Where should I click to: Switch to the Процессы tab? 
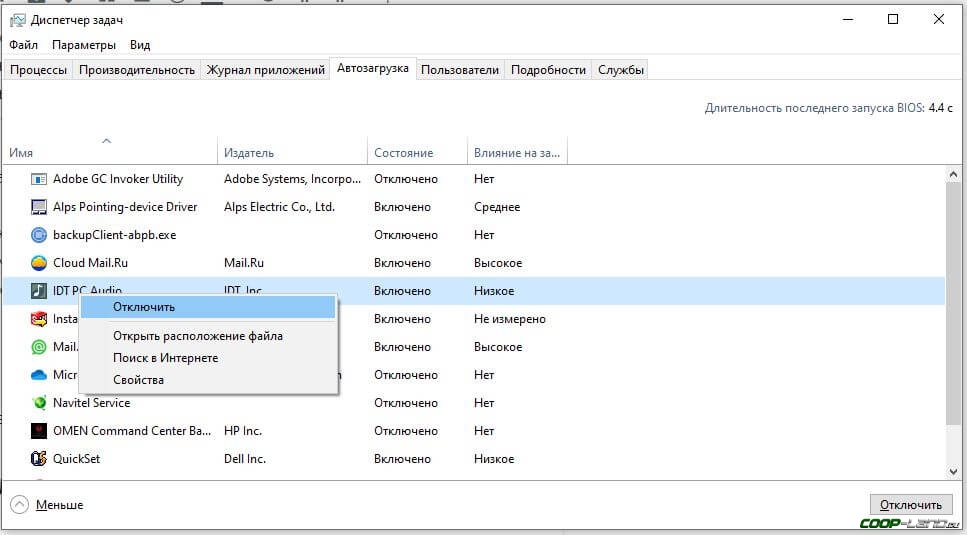tap(38, 70)
